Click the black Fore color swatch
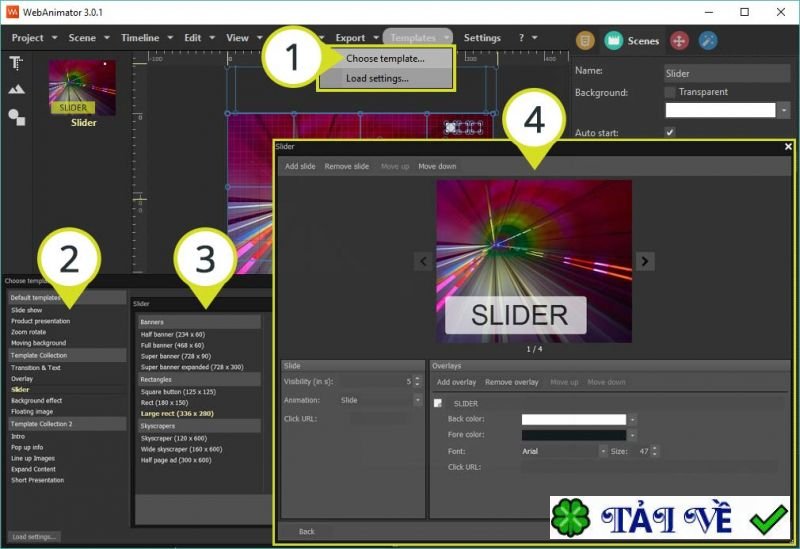 click(573, 436)
